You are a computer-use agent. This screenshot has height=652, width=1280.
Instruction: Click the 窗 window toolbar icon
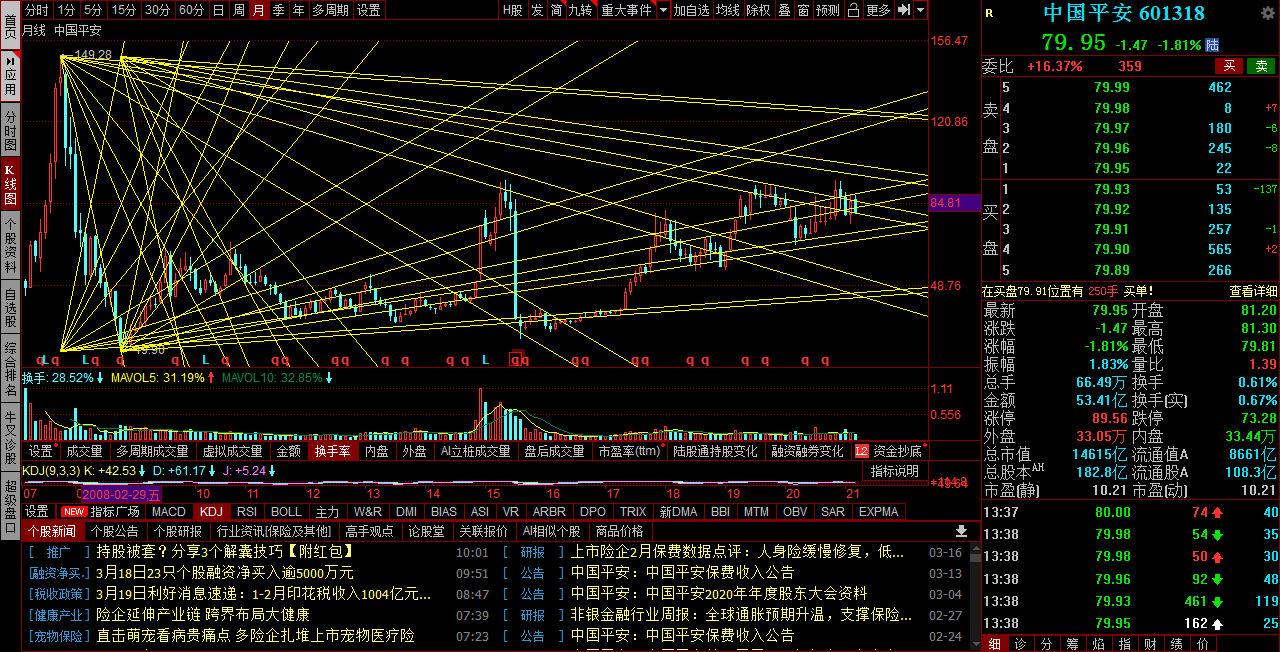pos(803,10)
